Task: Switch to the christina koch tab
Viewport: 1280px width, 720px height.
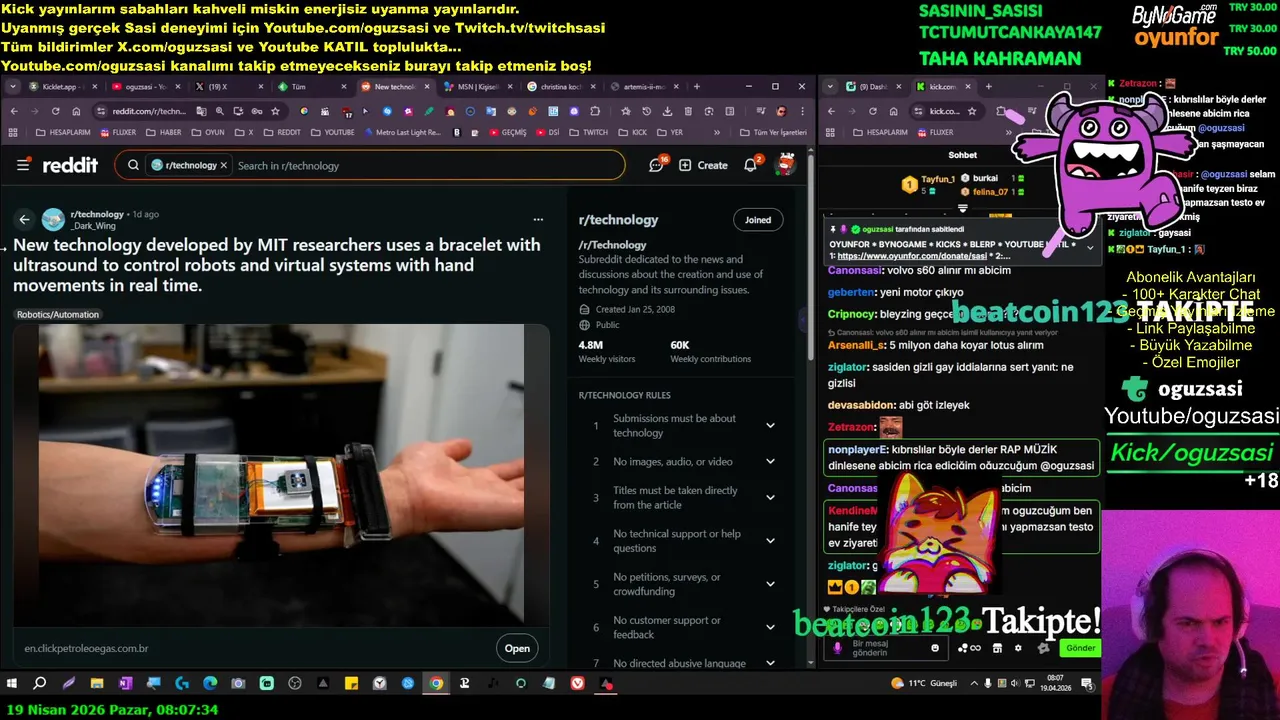Action: (561, 87)
